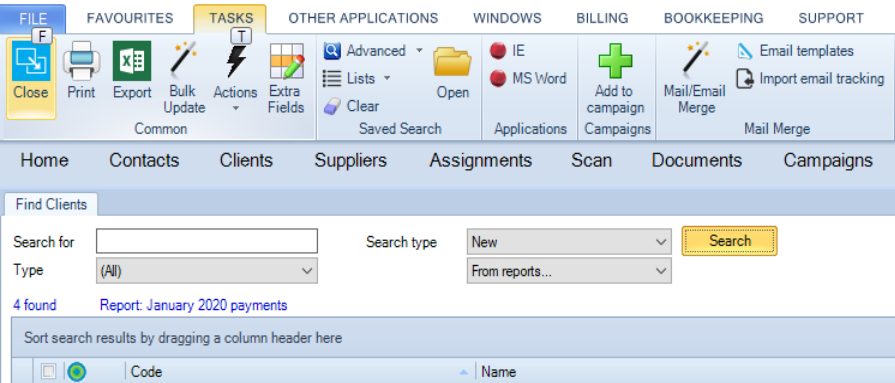
Task: Sort by the Name column header
Action: (685, 372)
